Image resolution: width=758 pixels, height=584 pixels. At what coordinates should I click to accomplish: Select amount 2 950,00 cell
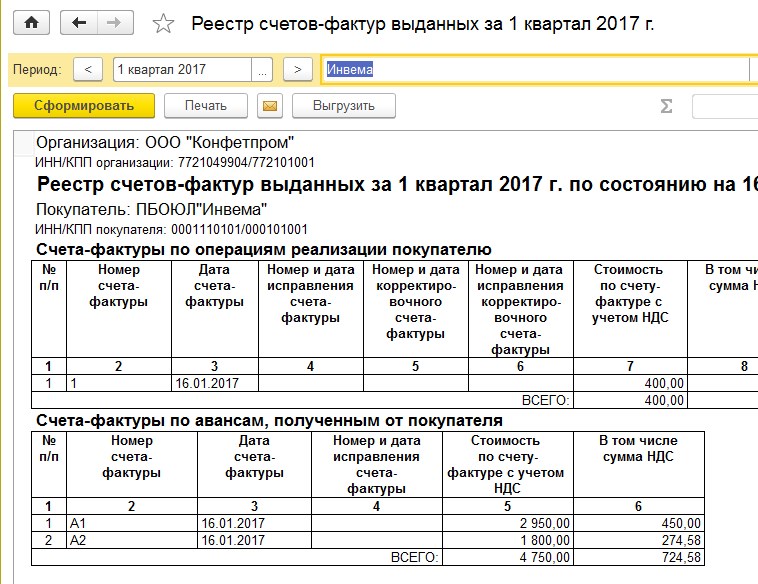click(x=508, y=523)
